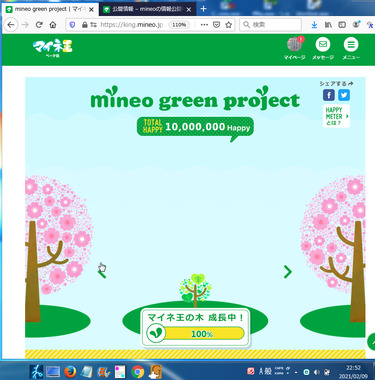Close the 公開情報 tab
Viewport: 375px width, 380px height.
tap(189, 10)
